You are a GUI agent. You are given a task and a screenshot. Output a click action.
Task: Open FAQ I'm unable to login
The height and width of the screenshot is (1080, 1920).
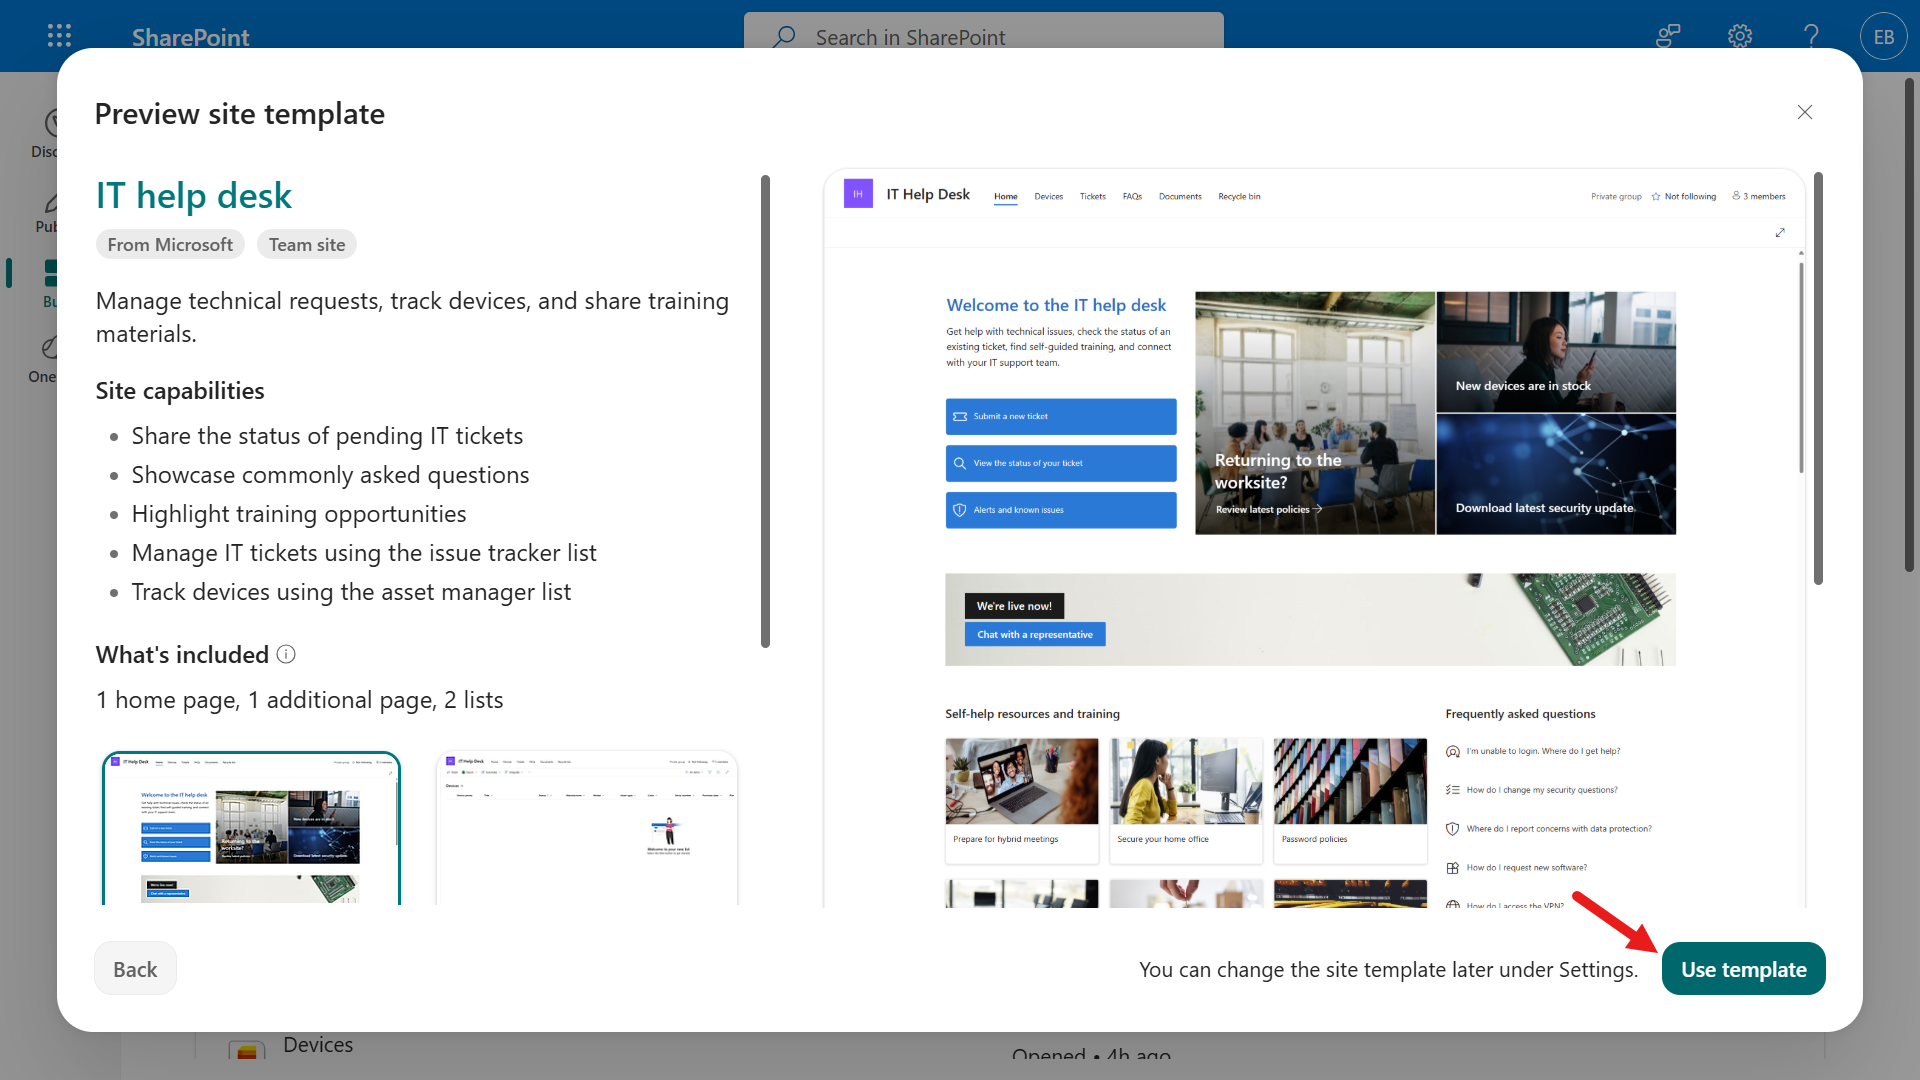click(1543, 751)
